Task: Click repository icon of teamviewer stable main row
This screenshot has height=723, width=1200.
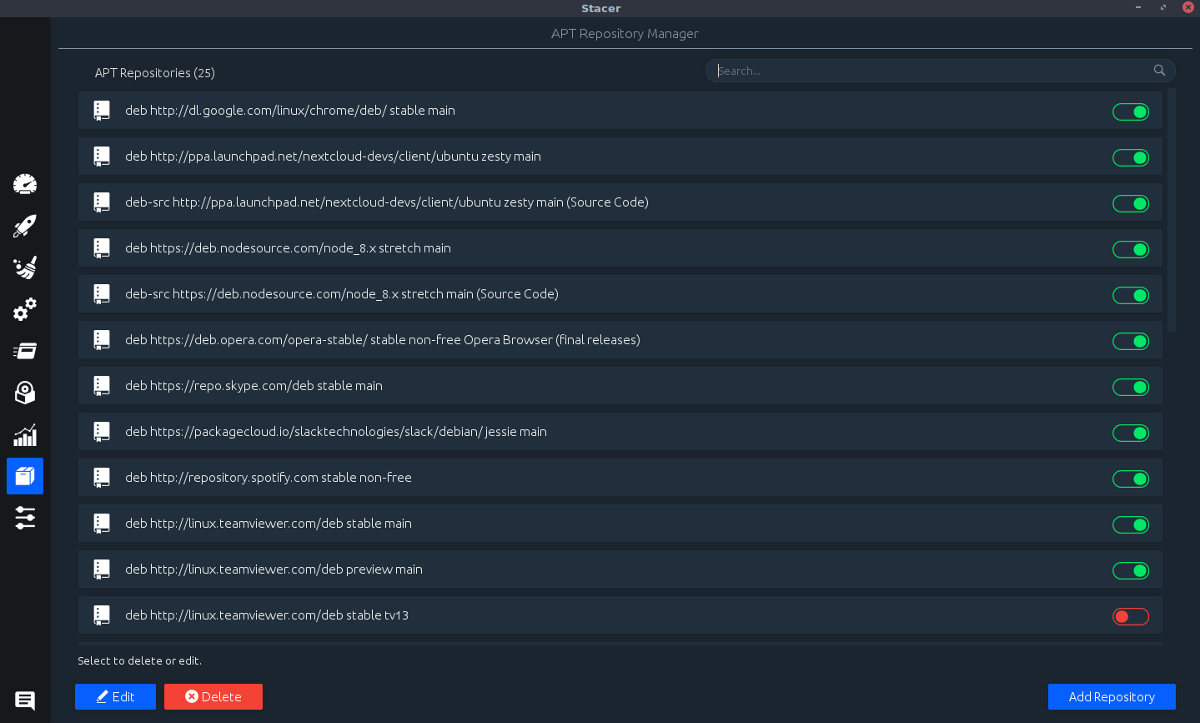Action: point(101,524)
